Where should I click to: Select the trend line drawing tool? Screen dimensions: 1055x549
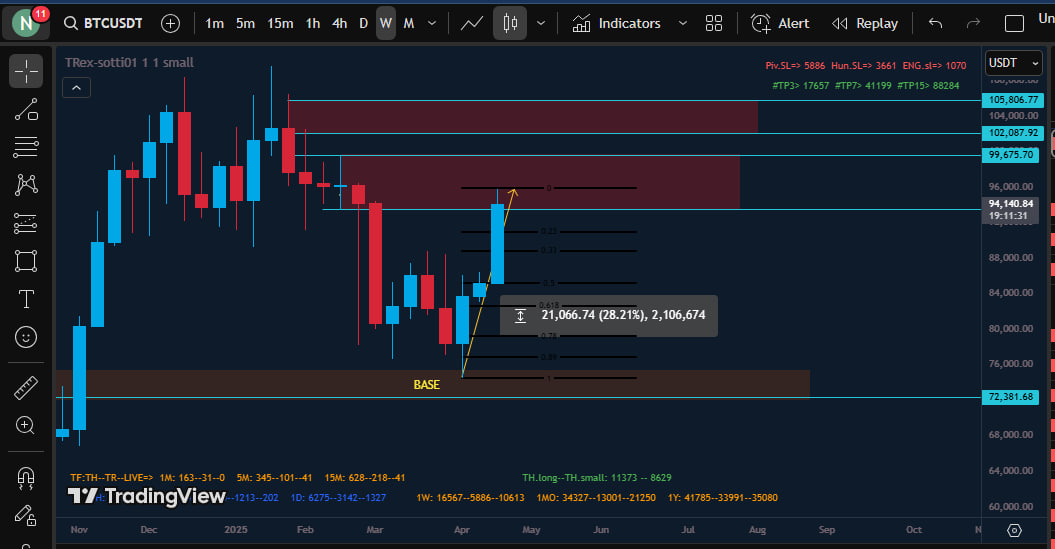coord(26,109)
